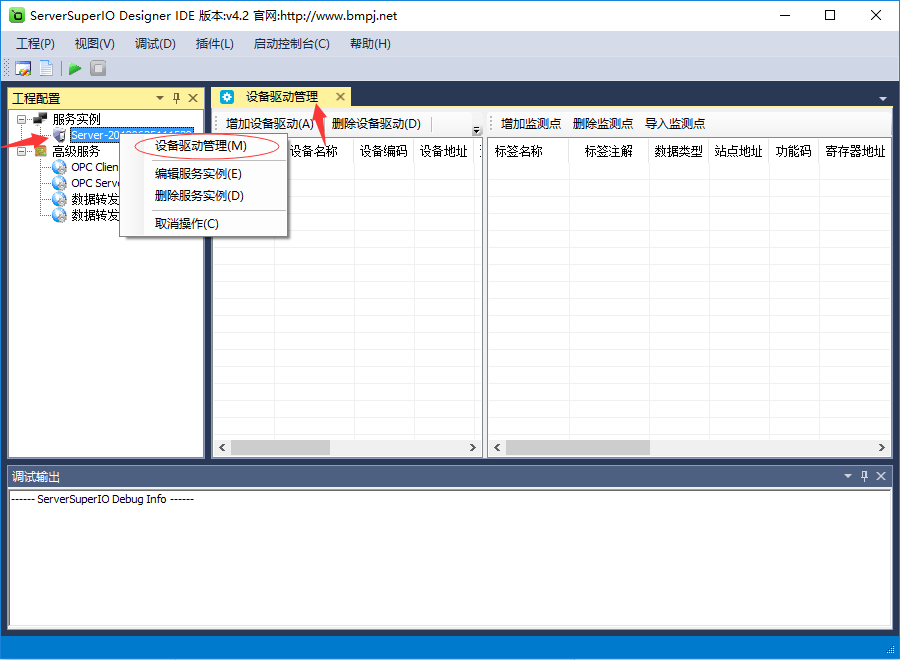The width and height of the screenshot is (900, 660).
Task: Select the 服务实例 tree item
Action: pyautogui.click(x=76, y=119)
